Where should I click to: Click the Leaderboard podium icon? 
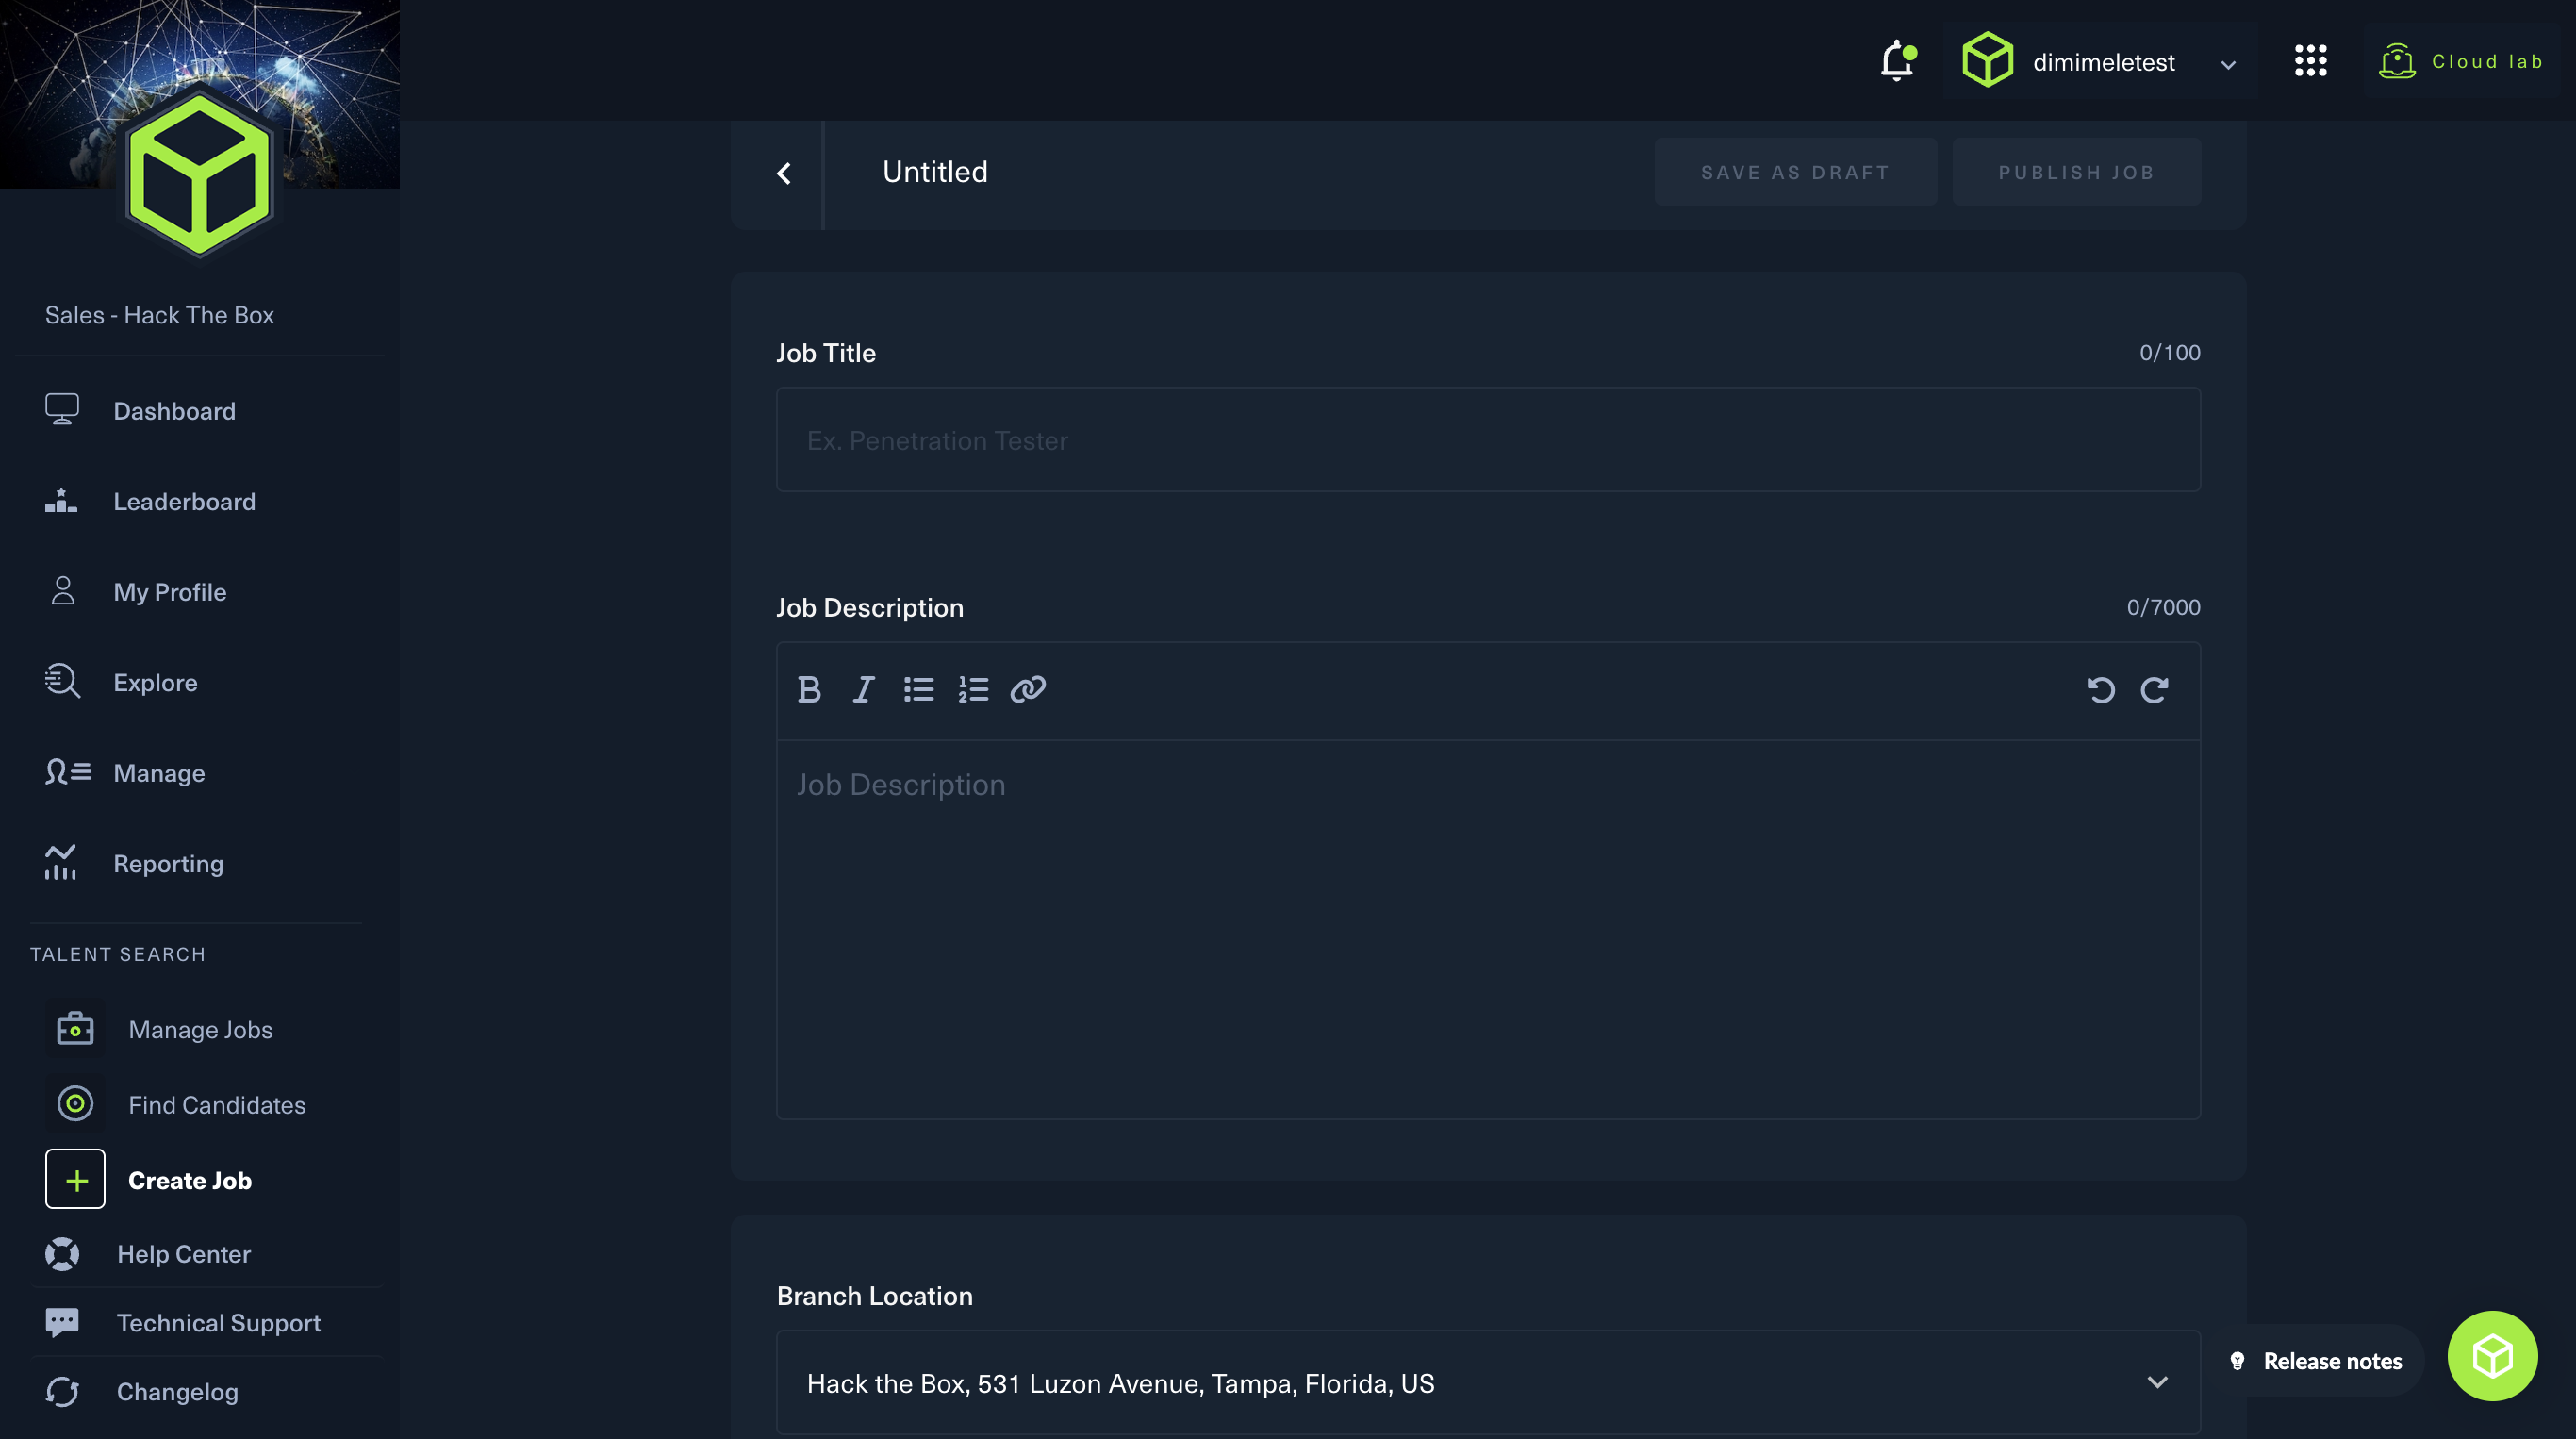click(61, 501)
